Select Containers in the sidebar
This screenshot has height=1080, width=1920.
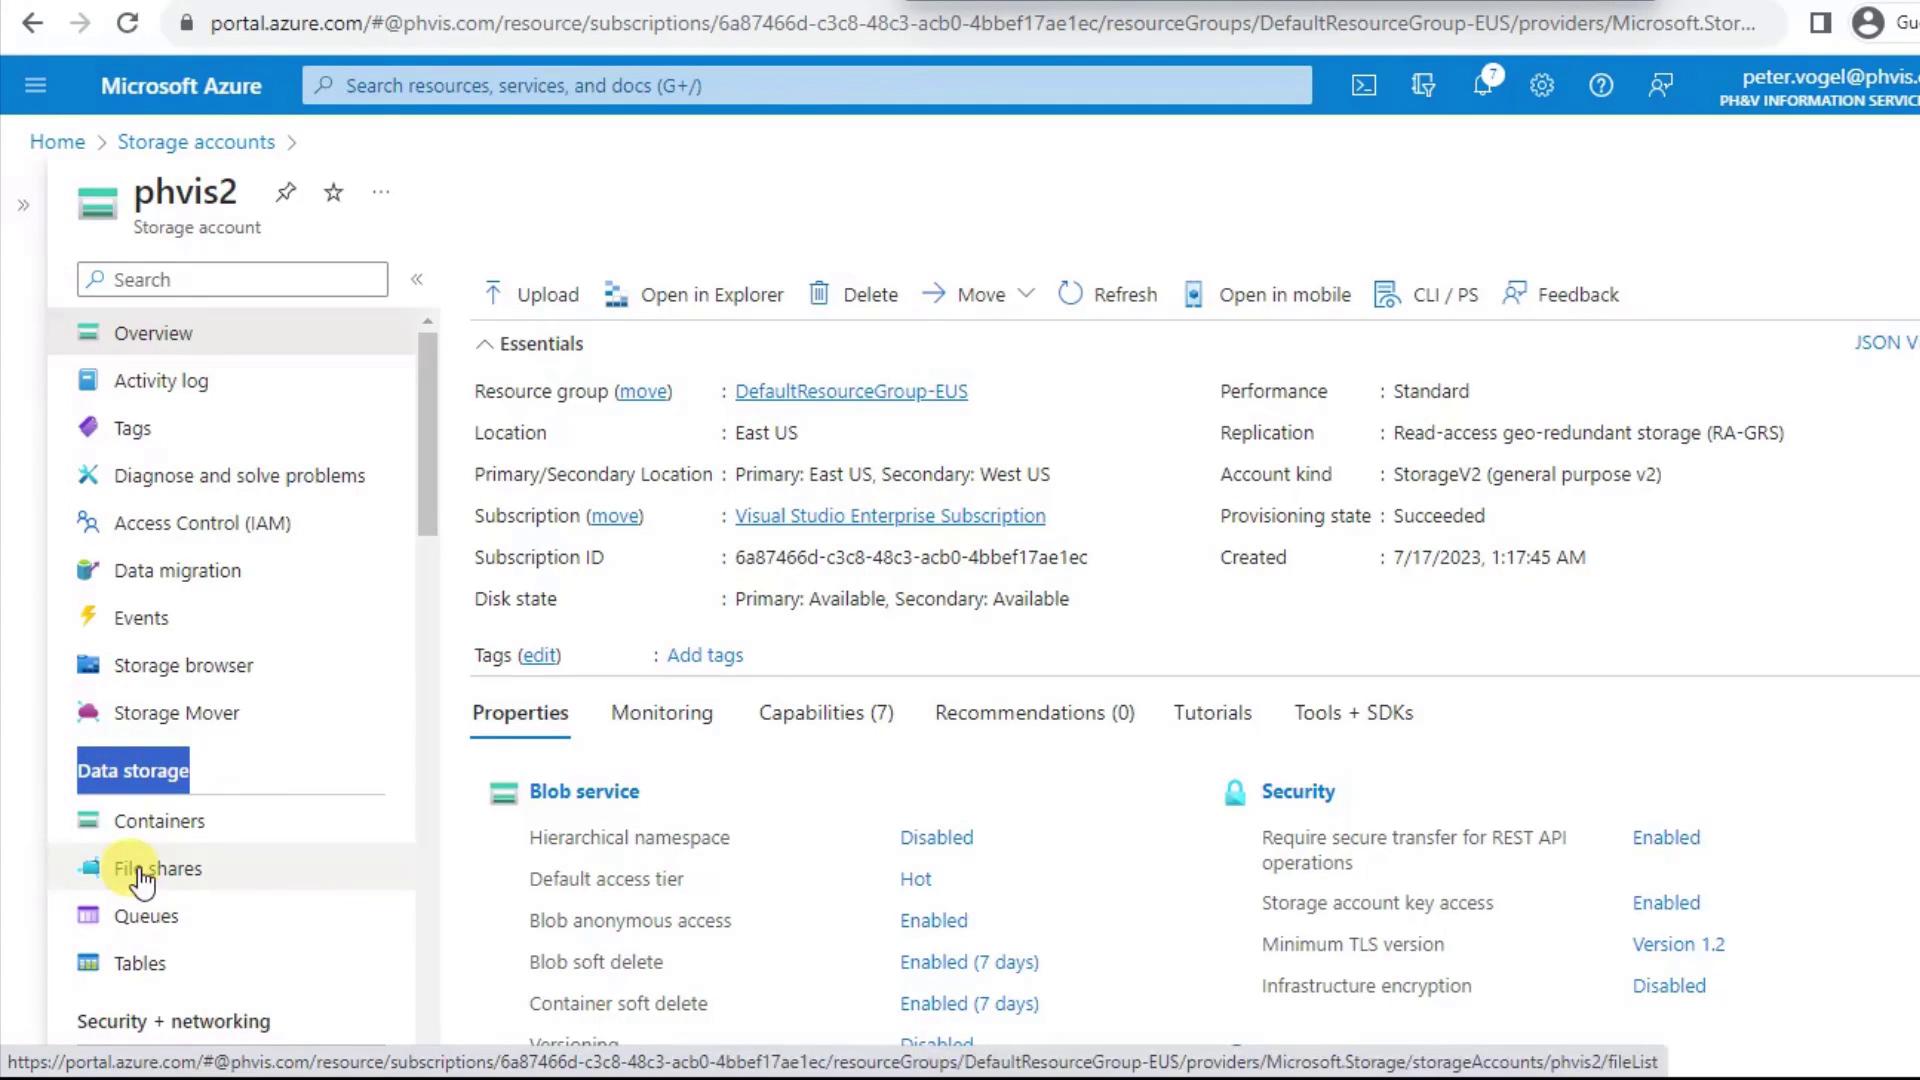[x=159, y=821]
